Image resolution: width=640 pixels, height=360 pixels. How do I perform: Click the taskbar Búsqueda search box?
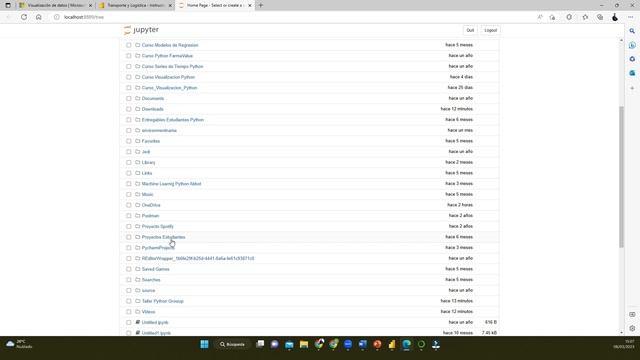point(233,344)
